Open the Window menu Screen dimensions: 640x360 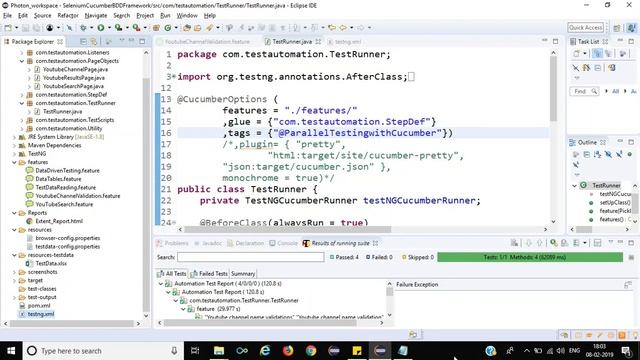(x=187, y=16)
